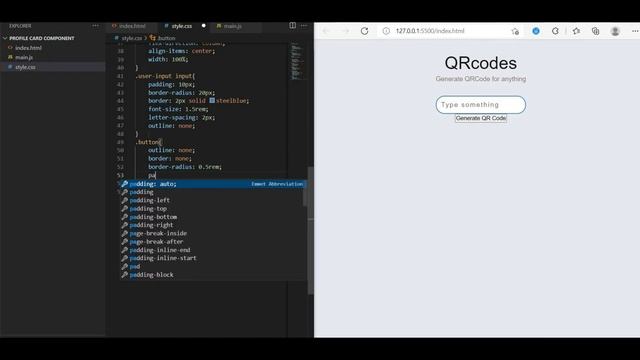Switch to the index.html editor tab
This screenshot has height=360, width=640.
click(x=132, y=26)
